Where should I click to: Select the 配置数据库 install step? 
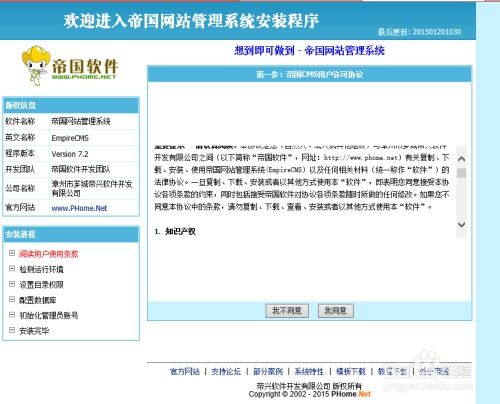click(x=38, y=300)
